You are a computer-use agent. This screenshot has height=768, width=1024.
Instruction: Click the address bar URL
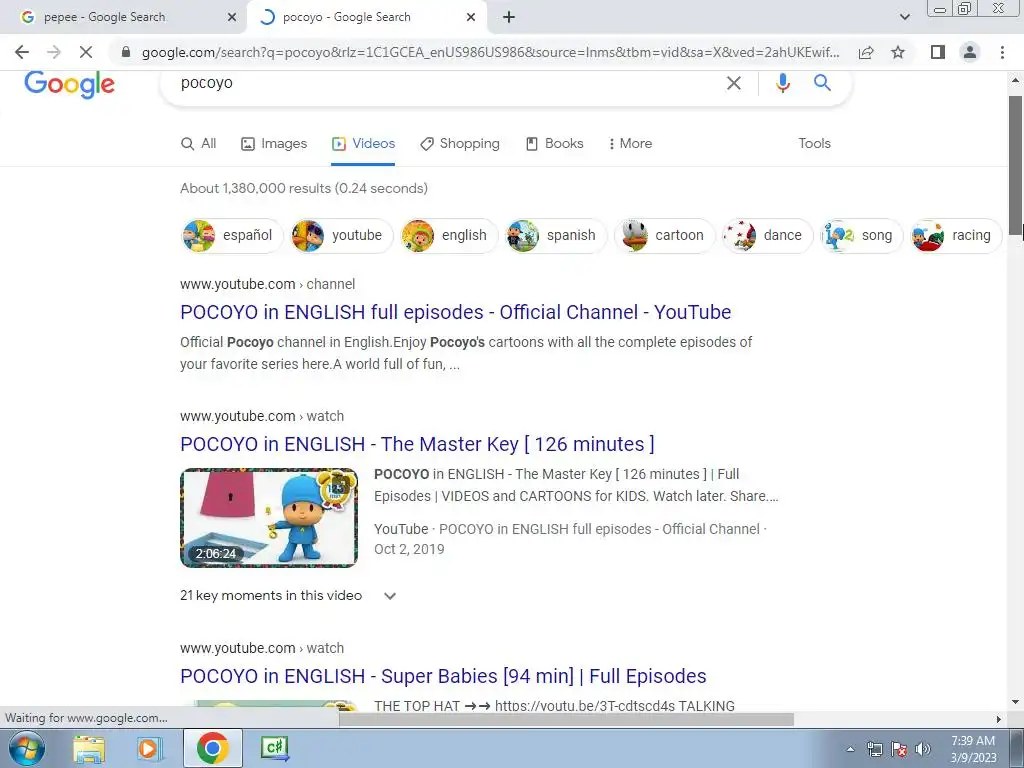tap(490, 52)
